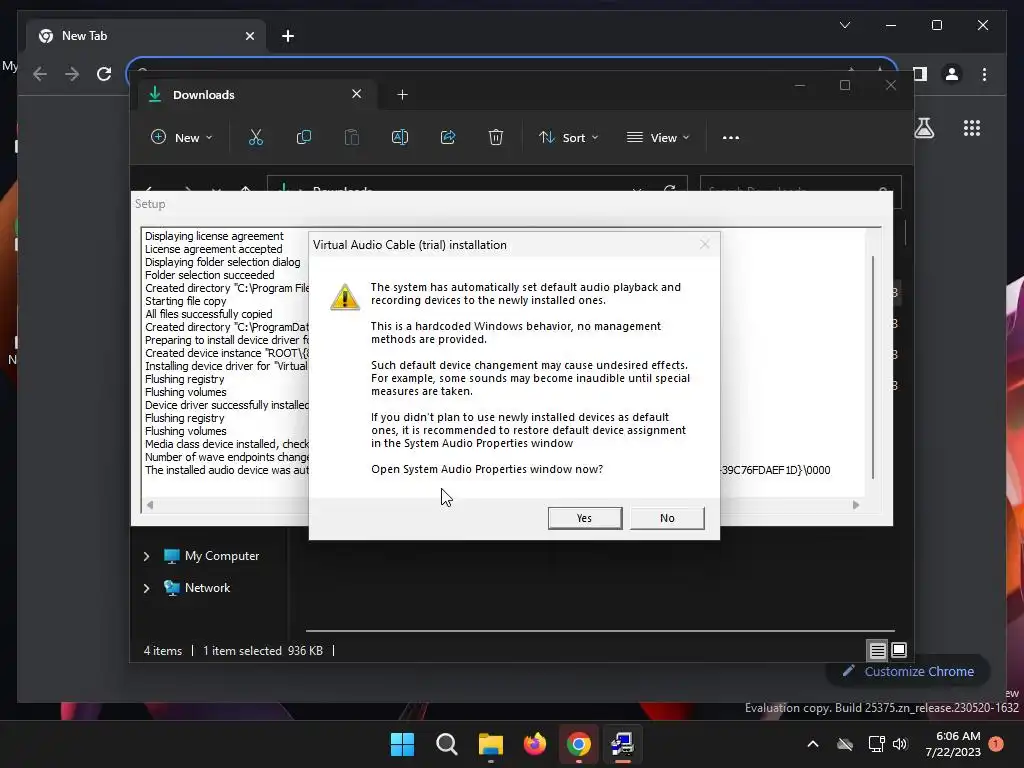1024x768 pixels.
Task: Open the Google apps grid
Action: coord(972,128)
